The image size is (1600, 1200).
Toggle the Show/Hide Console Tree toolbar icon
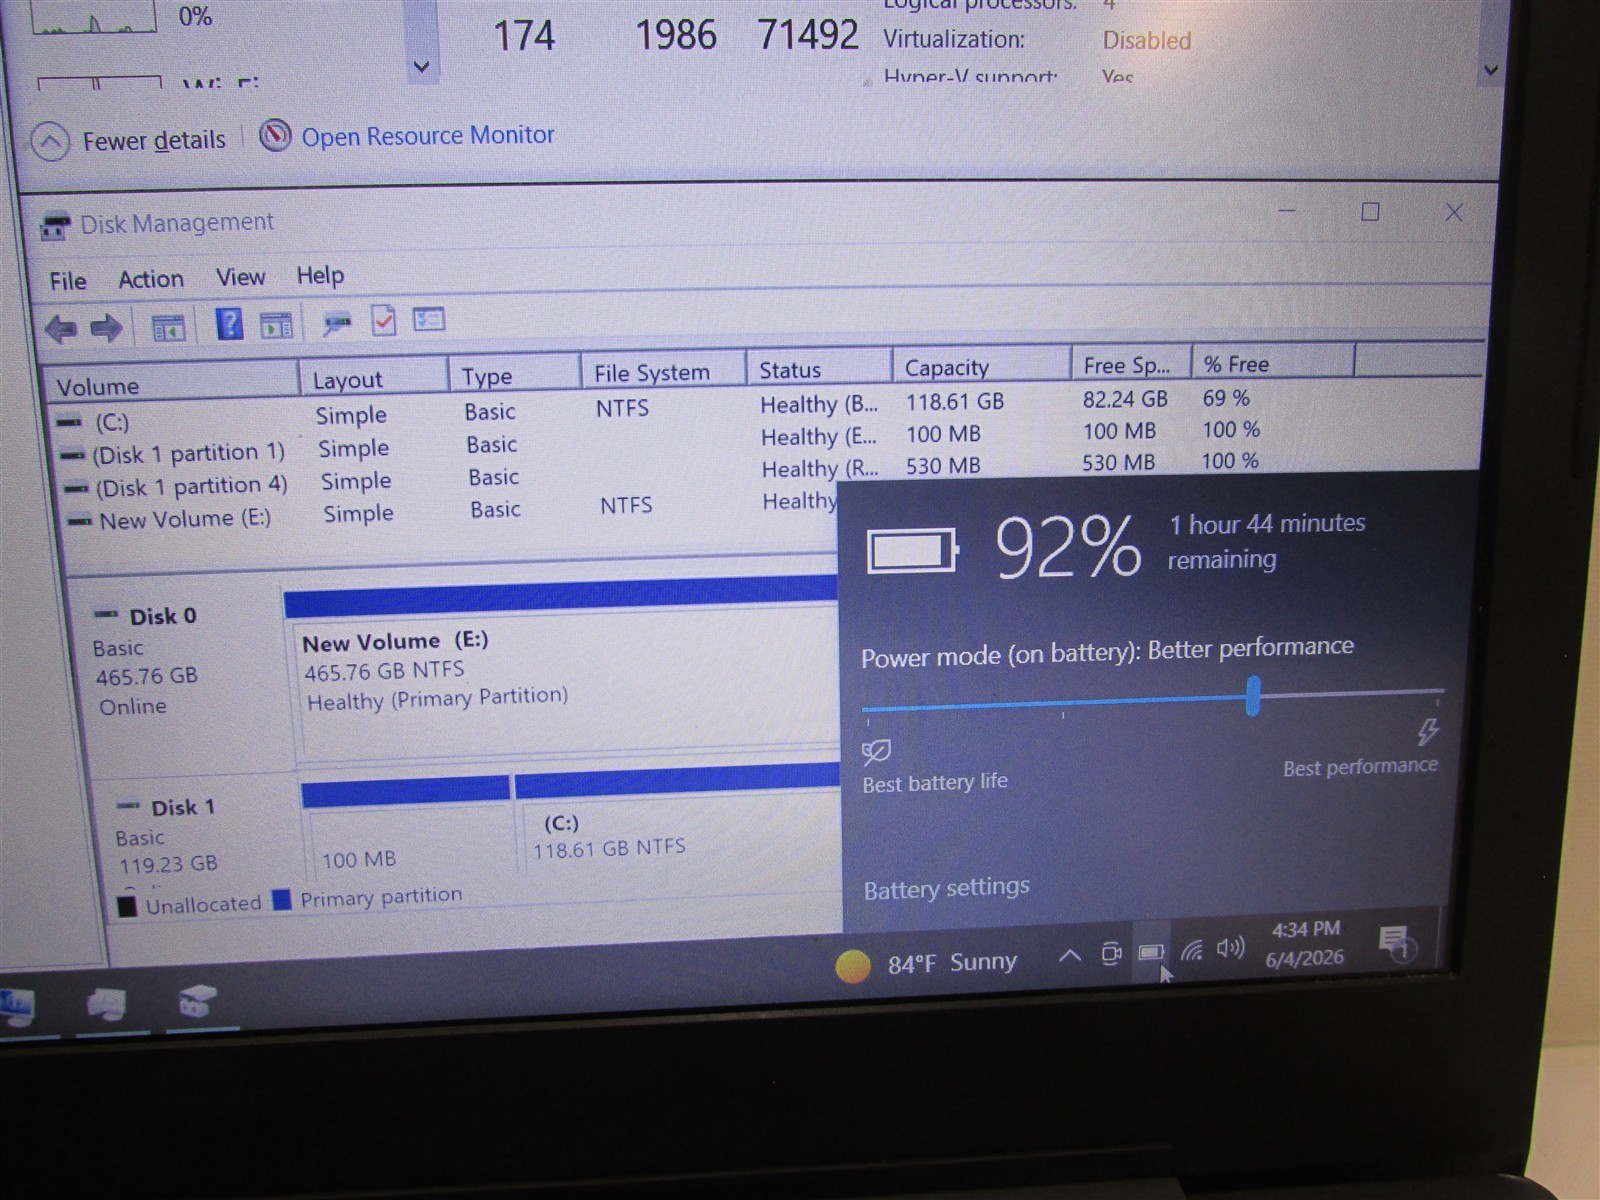[x=168, y=327]
